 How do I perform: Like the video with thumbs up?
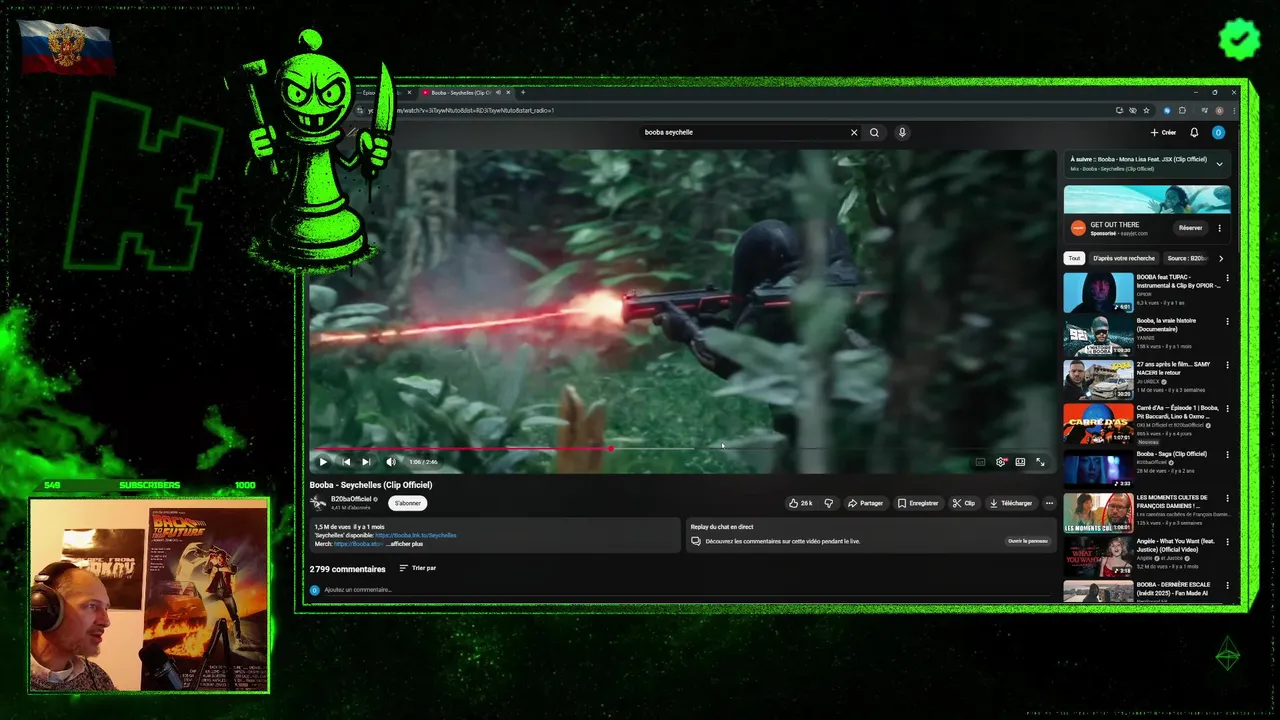point(800,503)
